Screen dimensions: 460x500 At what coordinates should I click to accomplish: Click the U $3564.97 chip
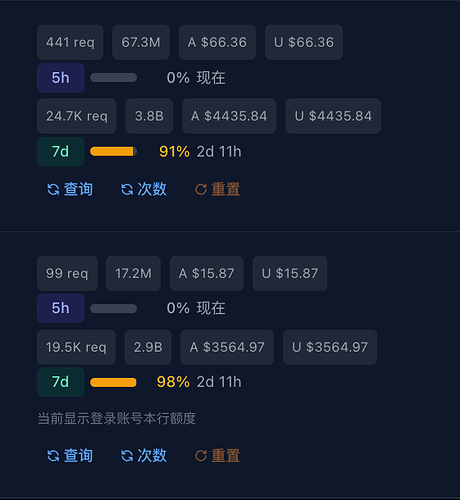[x=330, y=347]
